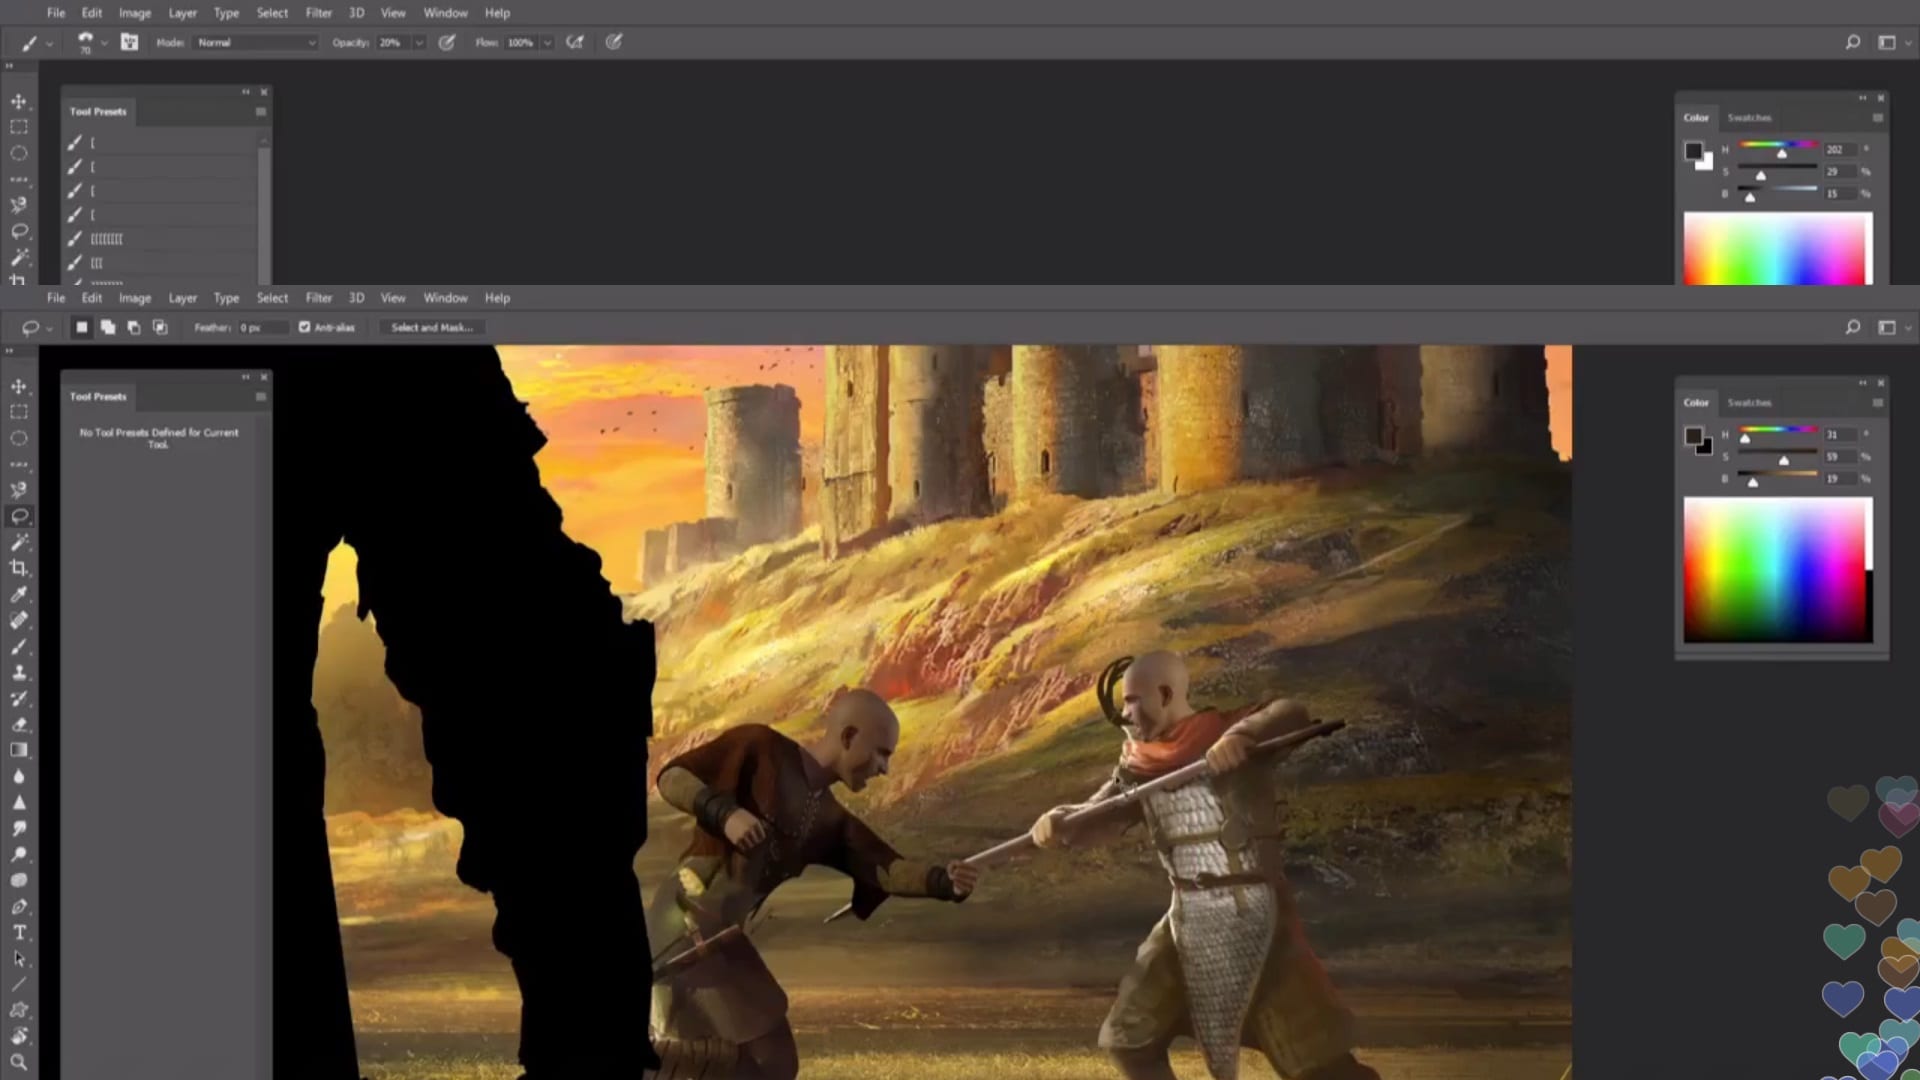Select the Eraser tool

(x=19, y=724)
